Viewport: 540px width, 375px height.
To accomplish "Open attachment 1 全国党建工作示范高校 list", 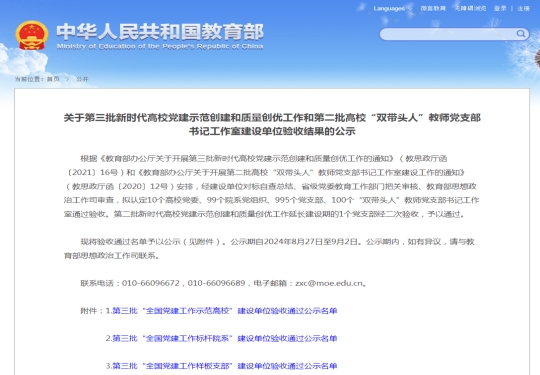I will (x=225, y=311).
